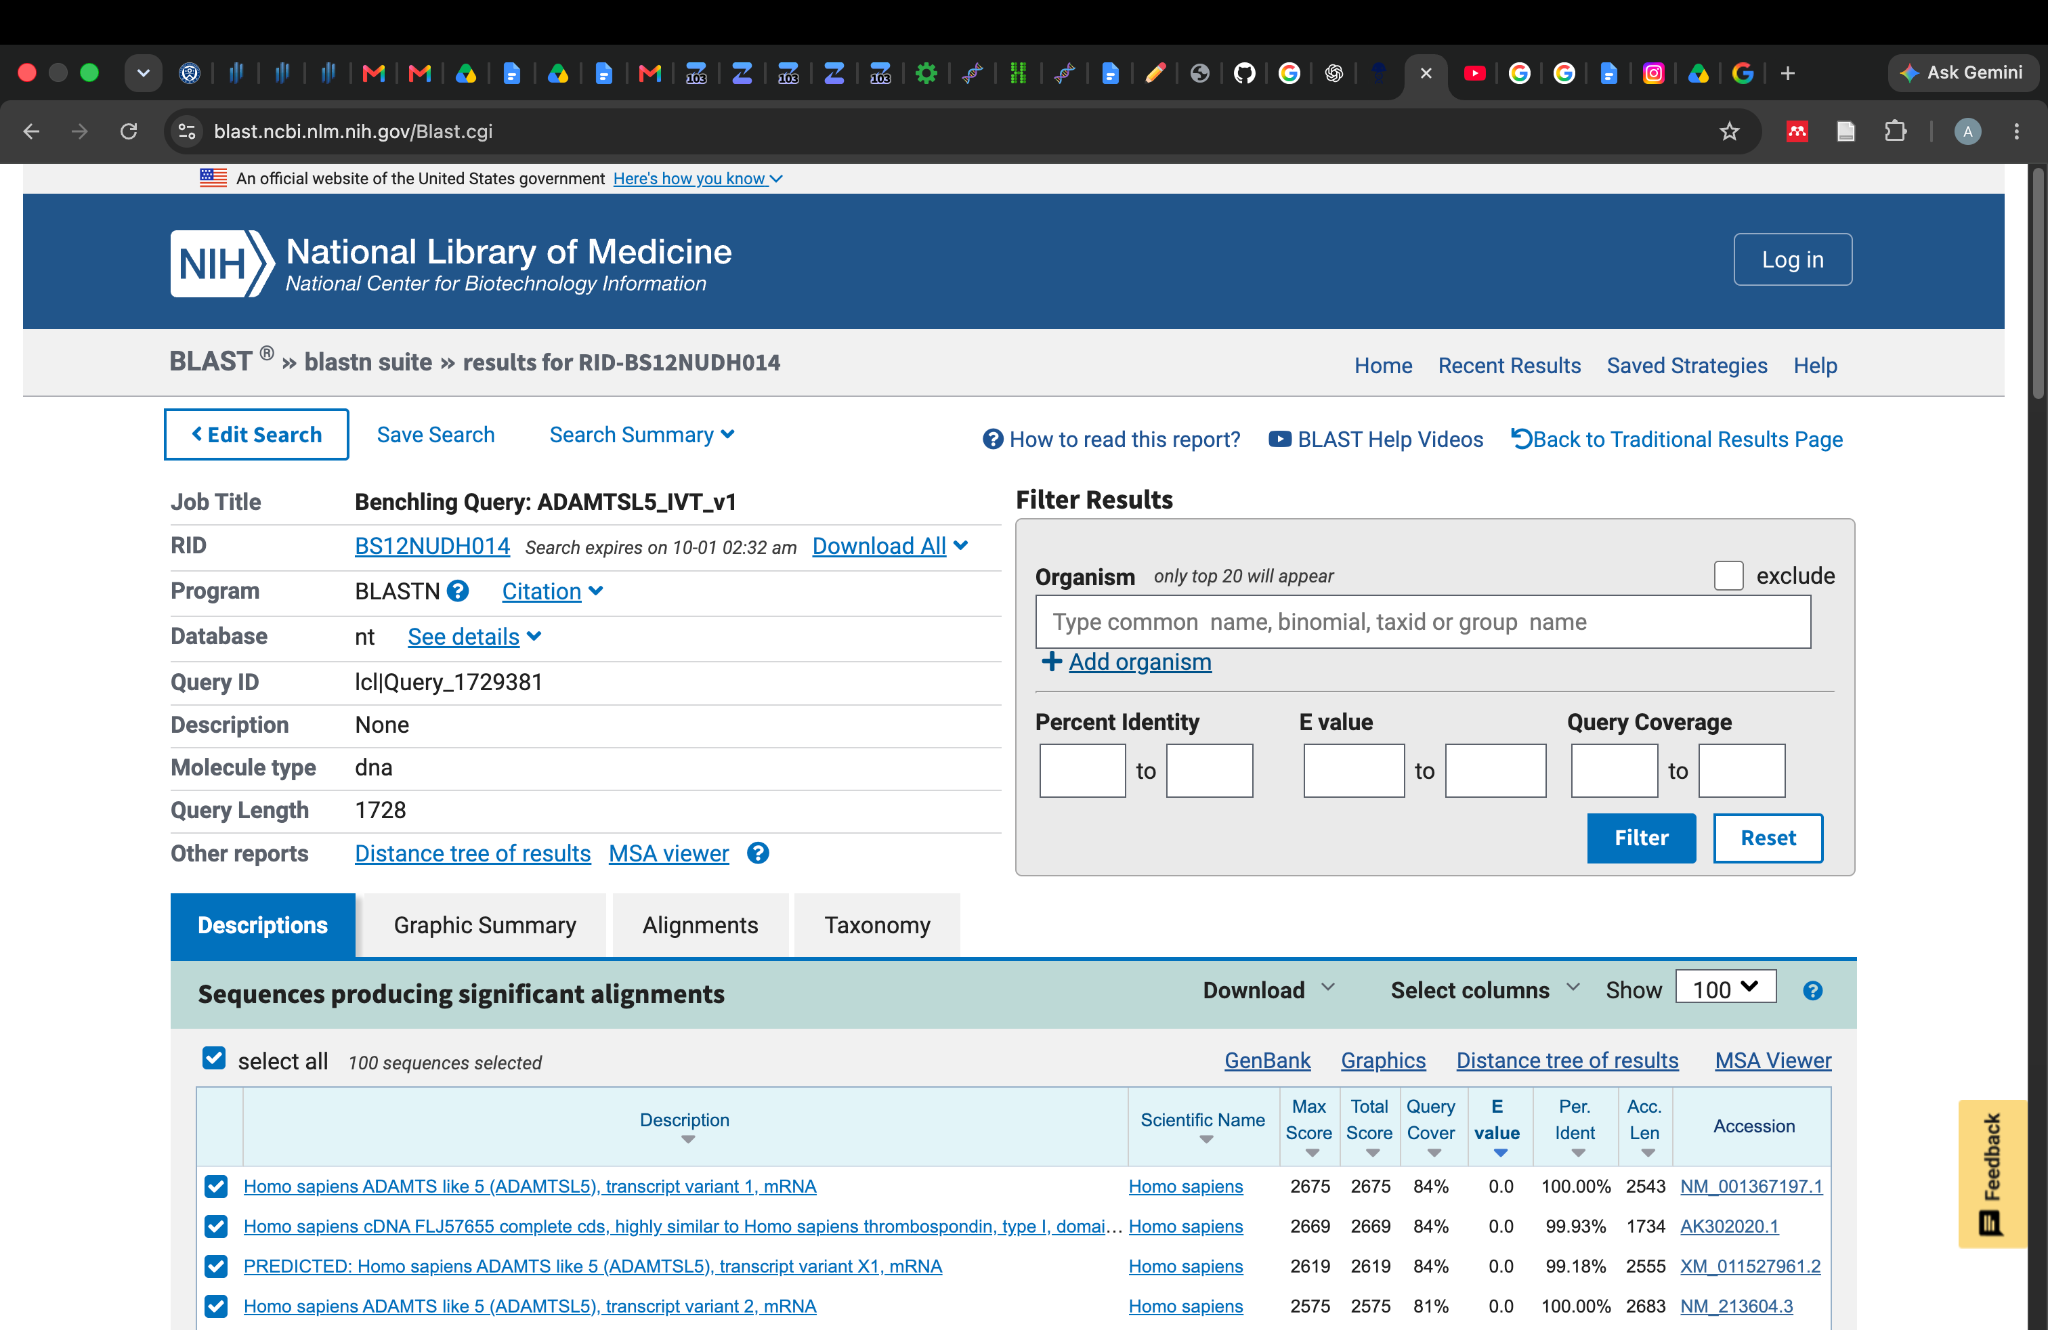2048x1330 pixels.
Task: Open a new browser tab with plus
Action: (x=1788, y=73)
